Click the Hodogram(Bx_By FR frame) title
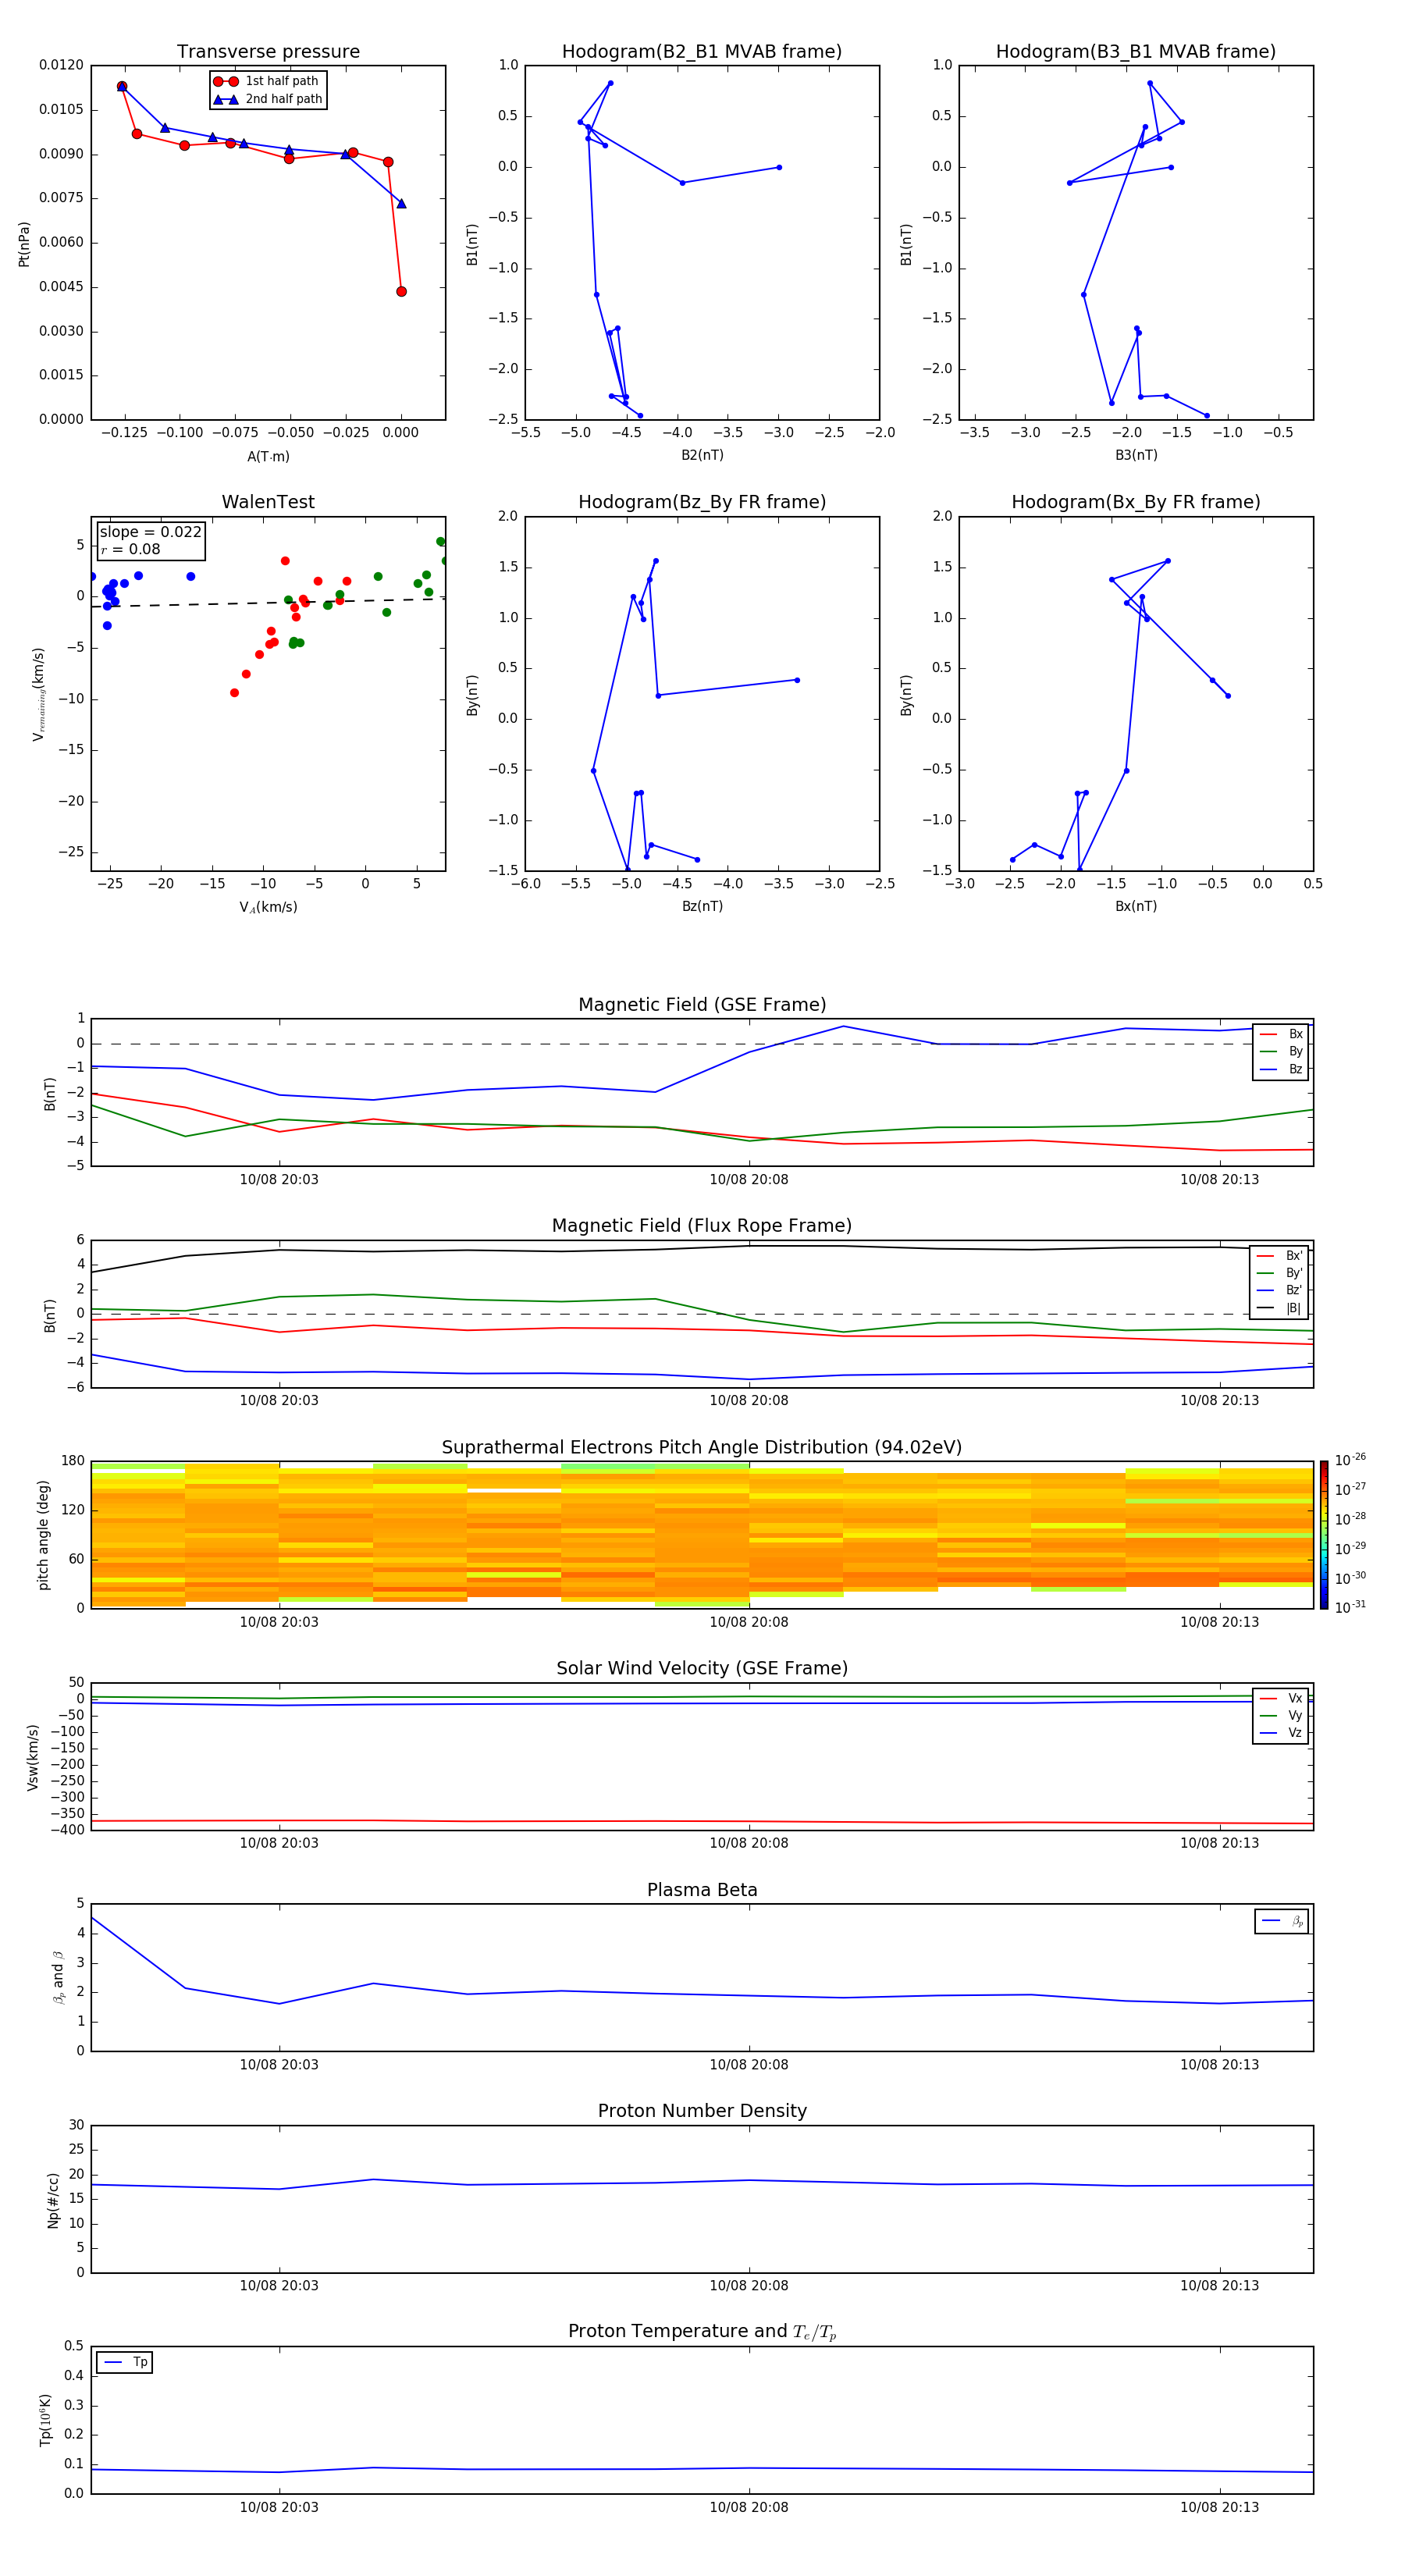The image size is (1405, 2576). point(1135,502)
